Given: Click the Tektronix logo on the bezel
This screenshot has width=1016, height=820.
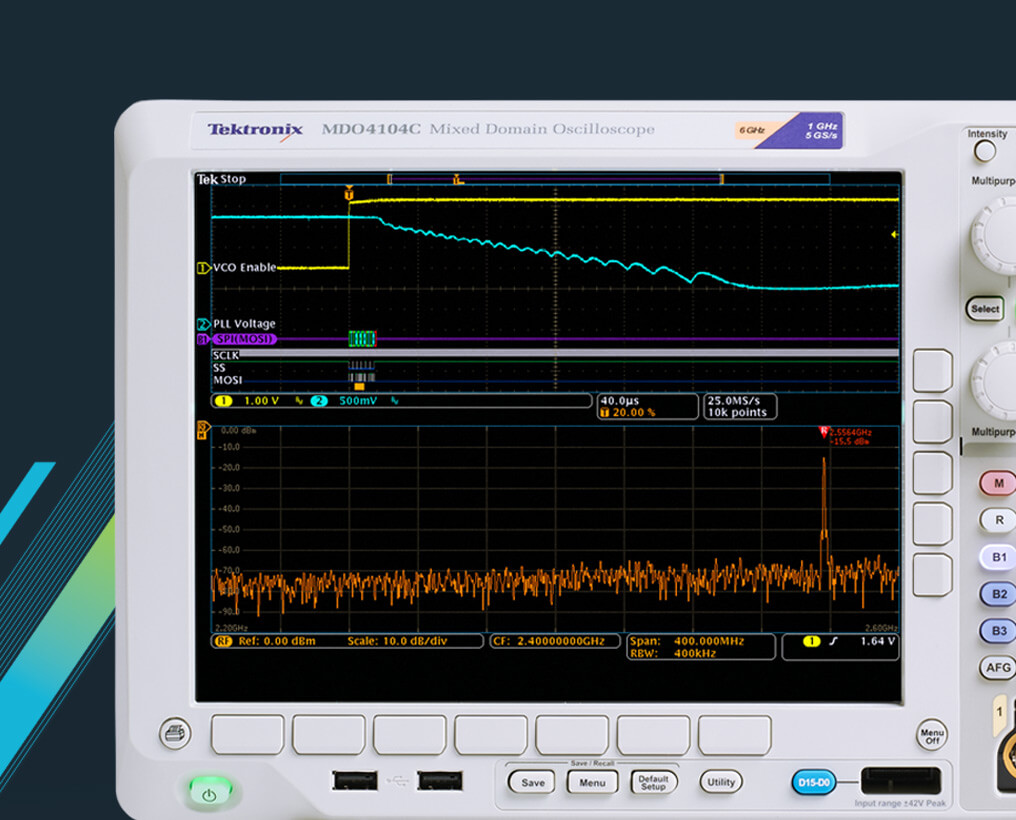Looking at the screenshot, I should point(255,130).
